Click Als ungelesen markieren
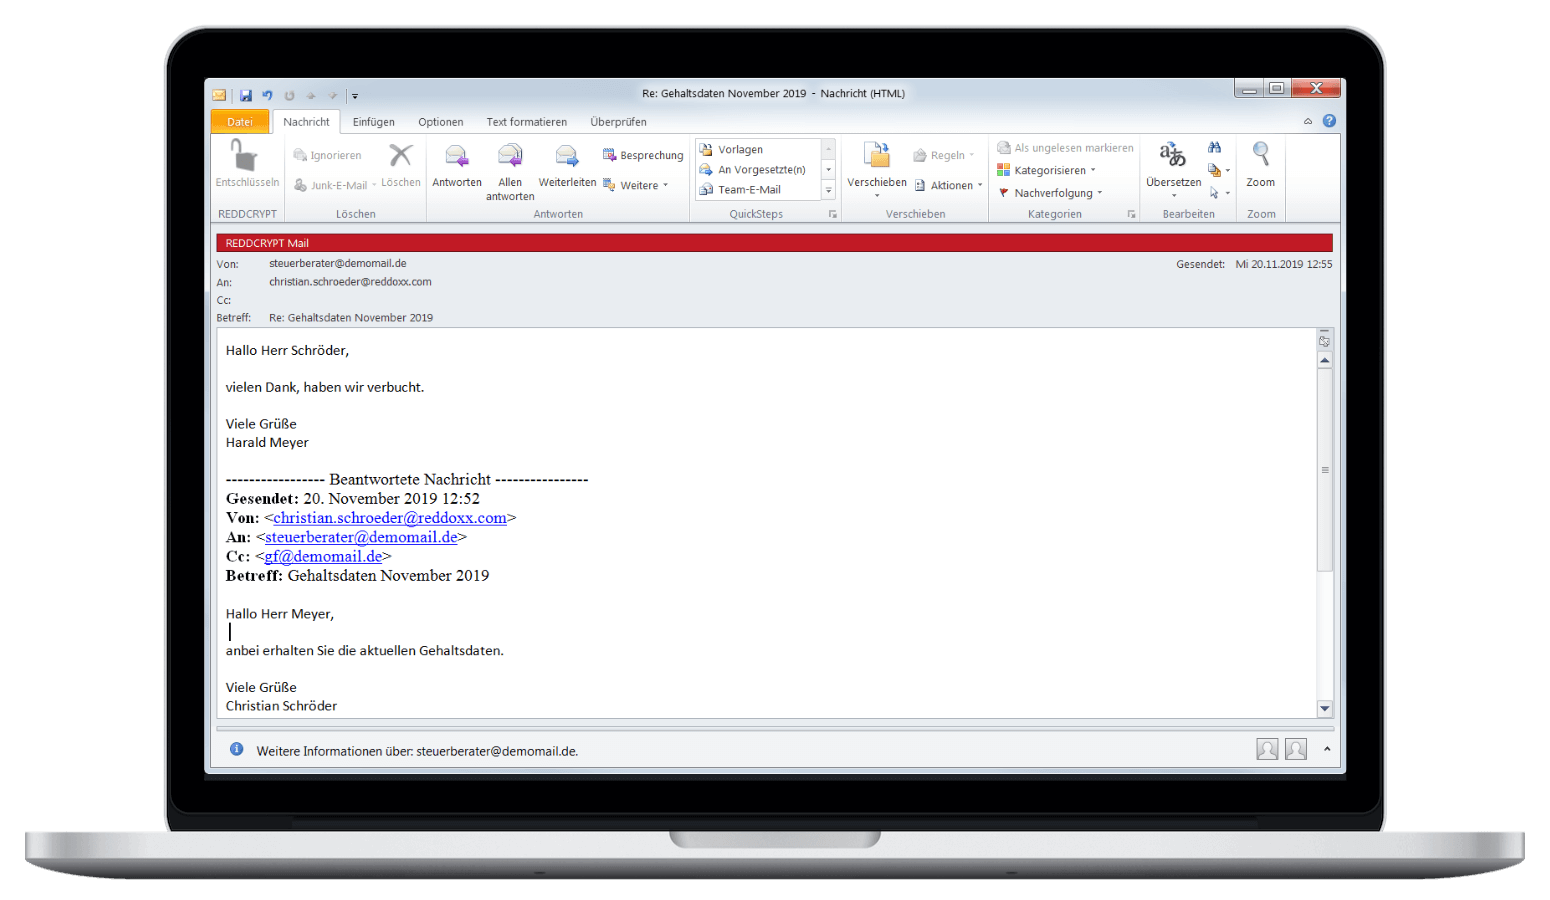Image resolution: width=1550 pixels, height=900 pixels. pos(1065,147)
